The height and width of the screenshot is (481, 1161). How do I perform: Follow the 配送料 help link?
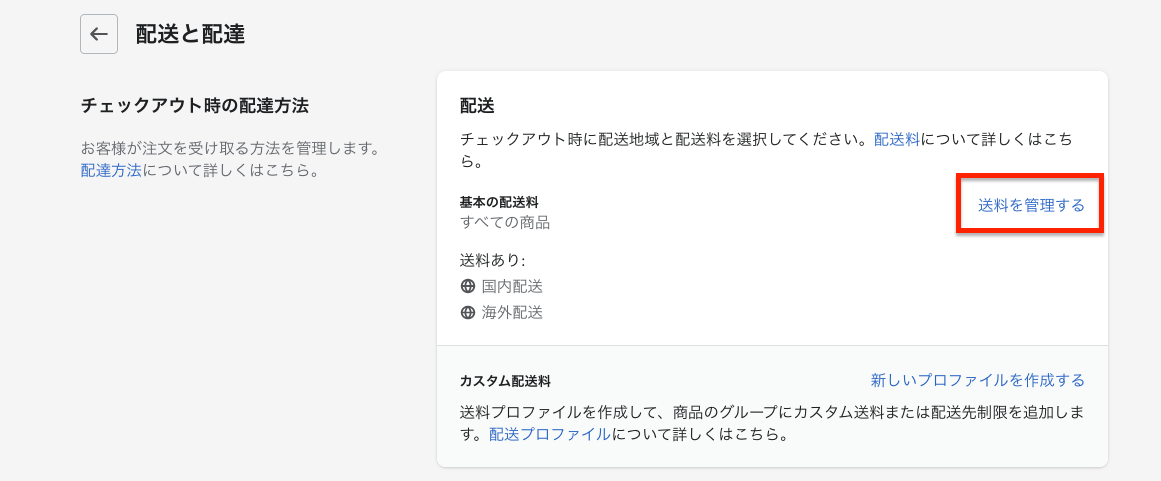(896, 139)
